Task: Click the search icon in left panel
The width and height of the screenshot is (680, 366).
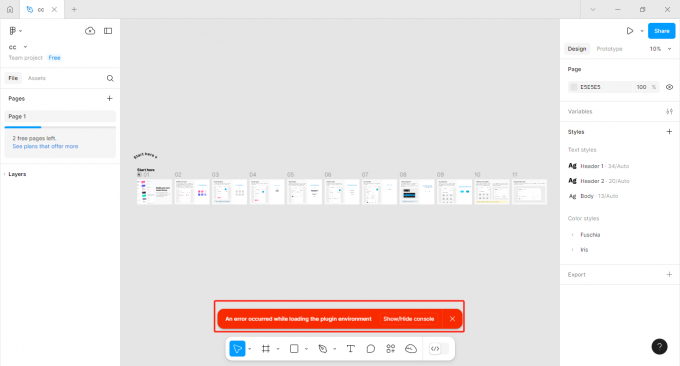Action: pos(110,78)
